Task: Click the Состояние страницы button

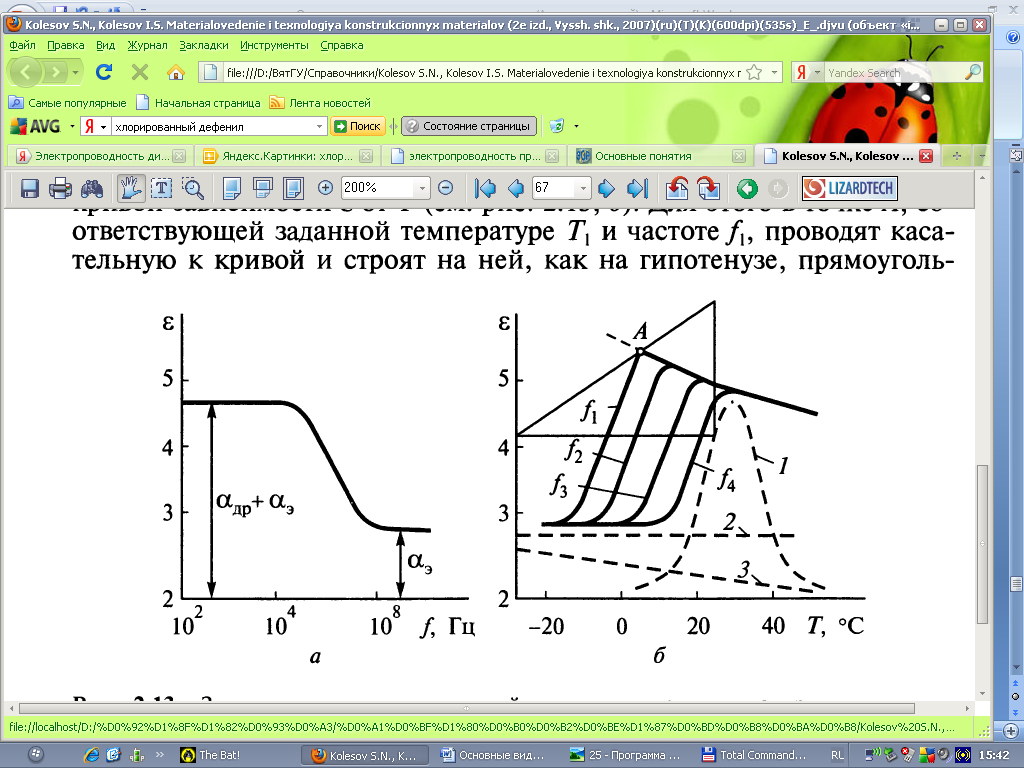Action: click(x=469, y=127)
